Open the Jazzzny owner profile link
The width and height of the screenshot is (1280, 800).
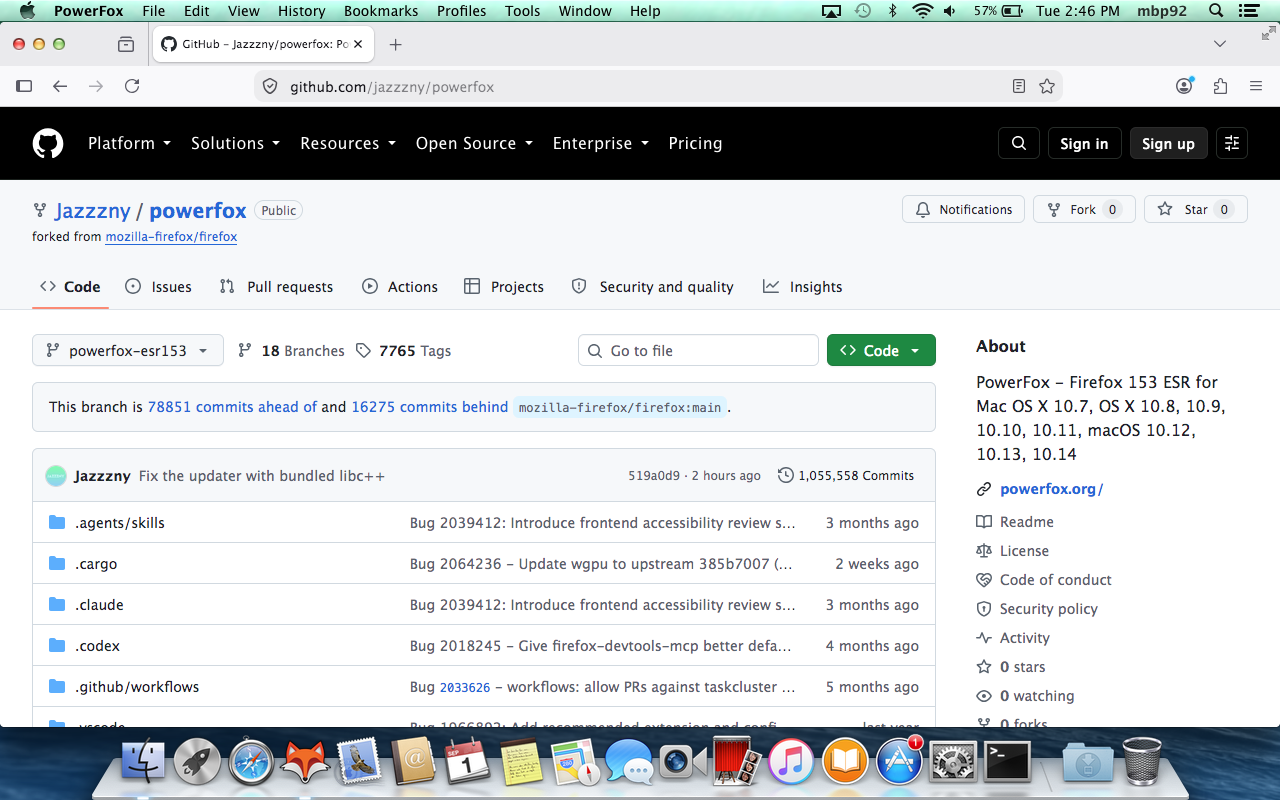click(93, 211)
